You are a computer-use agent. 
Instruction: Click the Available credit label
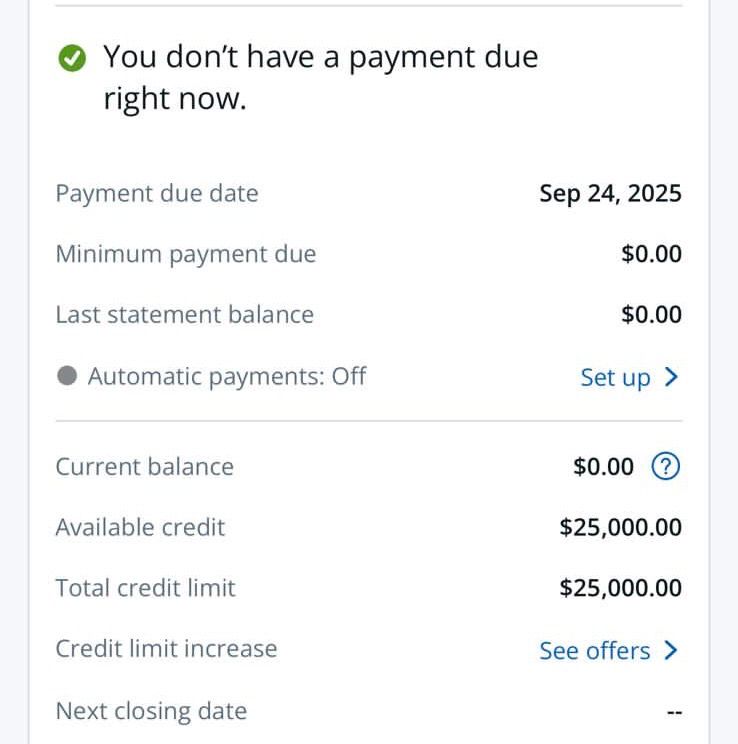pyautogui.click(x=141, y=527)
